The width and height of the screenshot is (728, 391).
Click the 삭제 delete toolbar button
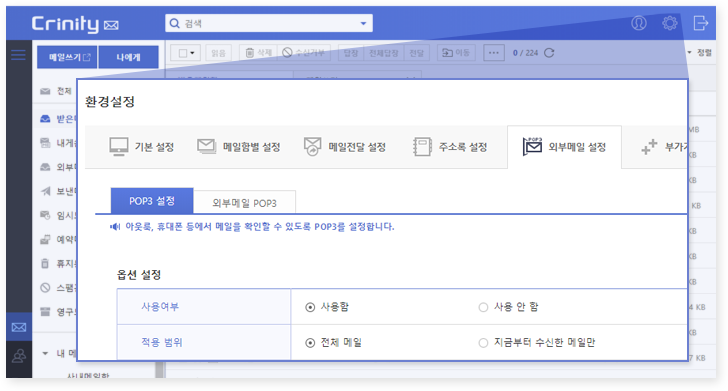click(x=259, y=53)
